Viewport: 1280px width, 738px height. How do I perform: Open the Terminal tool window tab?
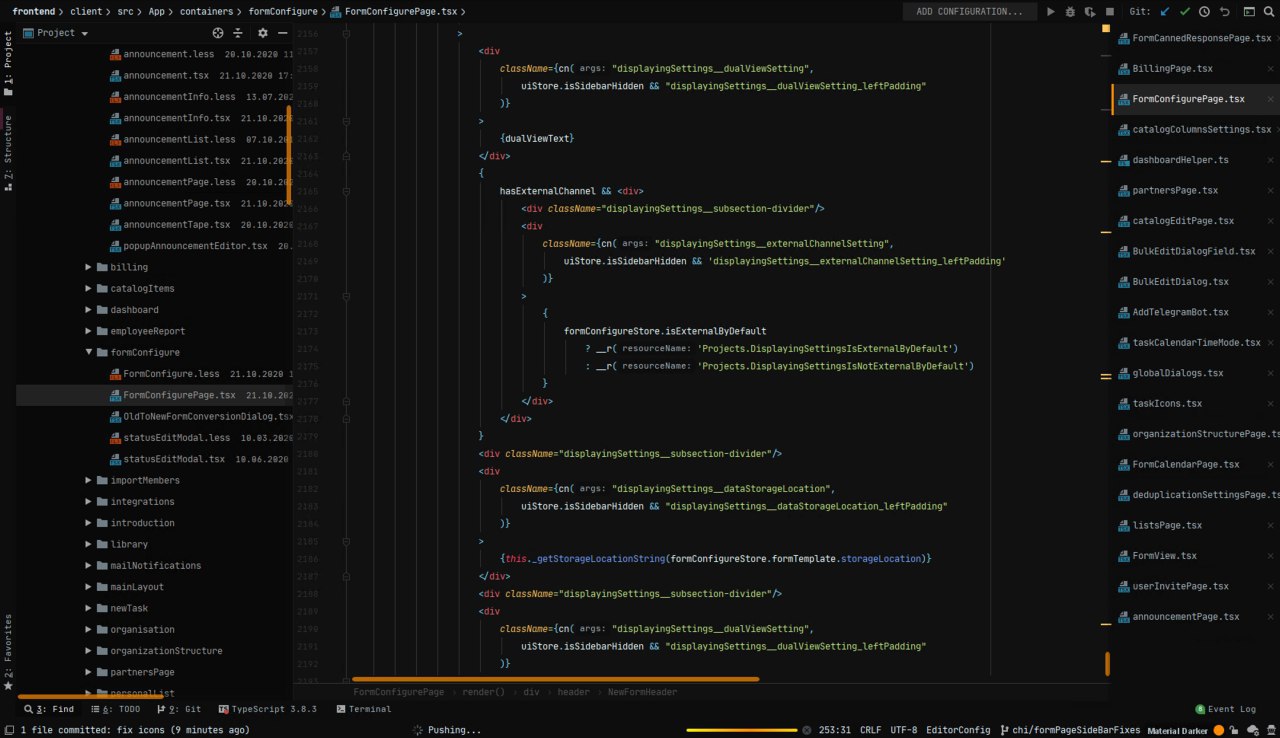(x=363, y=709)
